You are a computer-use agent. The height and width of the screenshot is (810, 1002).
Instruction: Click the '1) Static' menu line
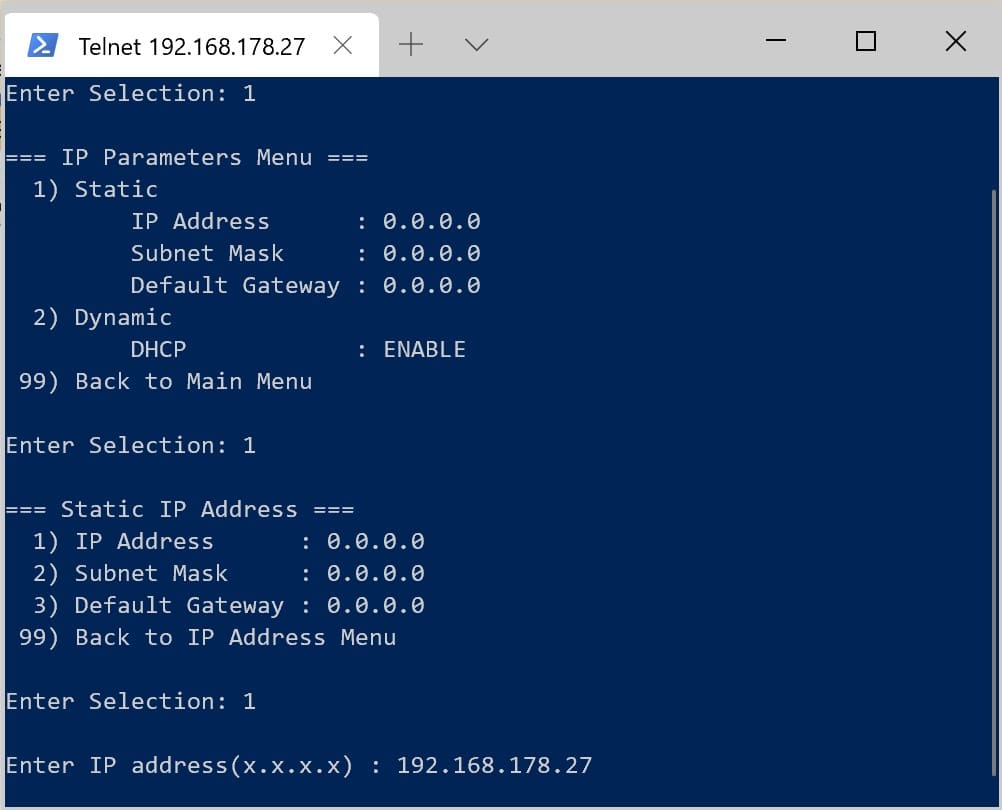click(x=95, y=189)
